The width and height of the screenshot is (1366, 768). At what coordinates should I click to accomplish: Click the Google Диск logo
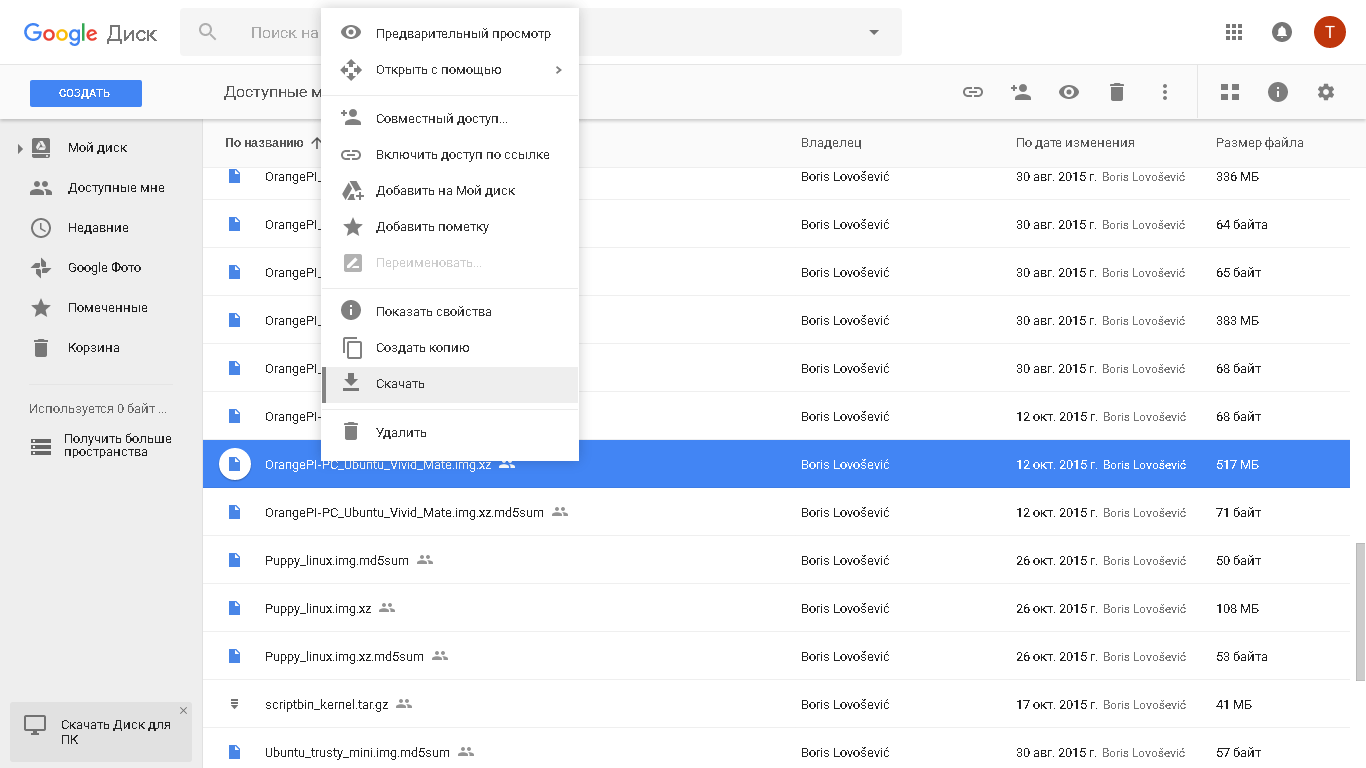[x=91, y=32]
